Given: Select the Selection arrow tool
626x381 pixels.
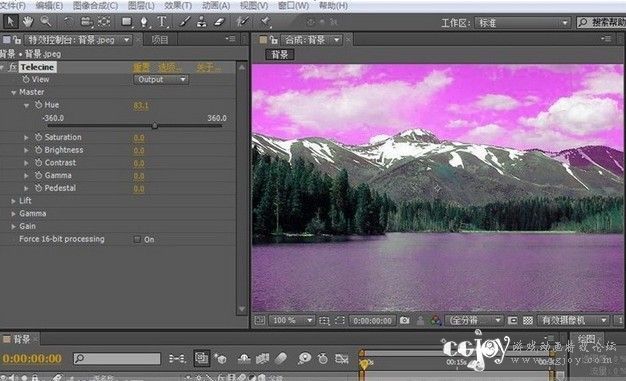Looking at the screenshot, I should [x=11, y=22].
